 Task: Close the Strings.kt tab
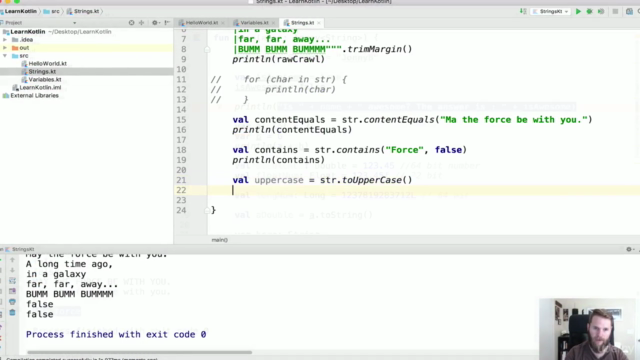click(319, 23)
